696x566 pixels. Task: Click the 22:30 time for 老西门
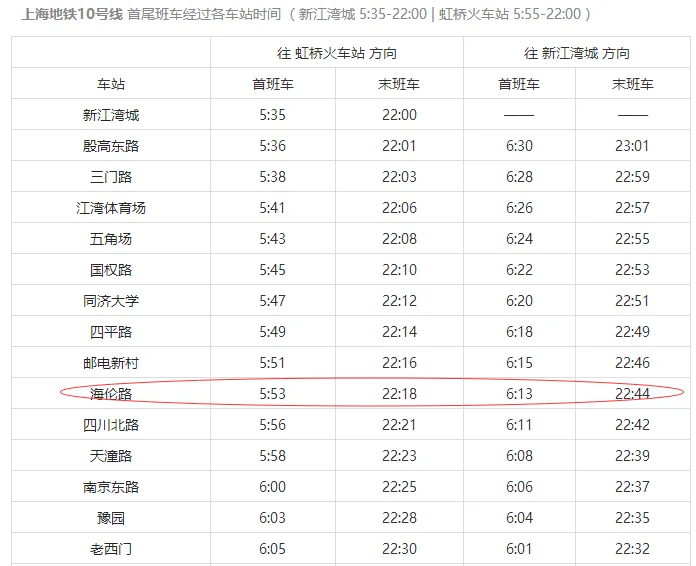point(399,549)
